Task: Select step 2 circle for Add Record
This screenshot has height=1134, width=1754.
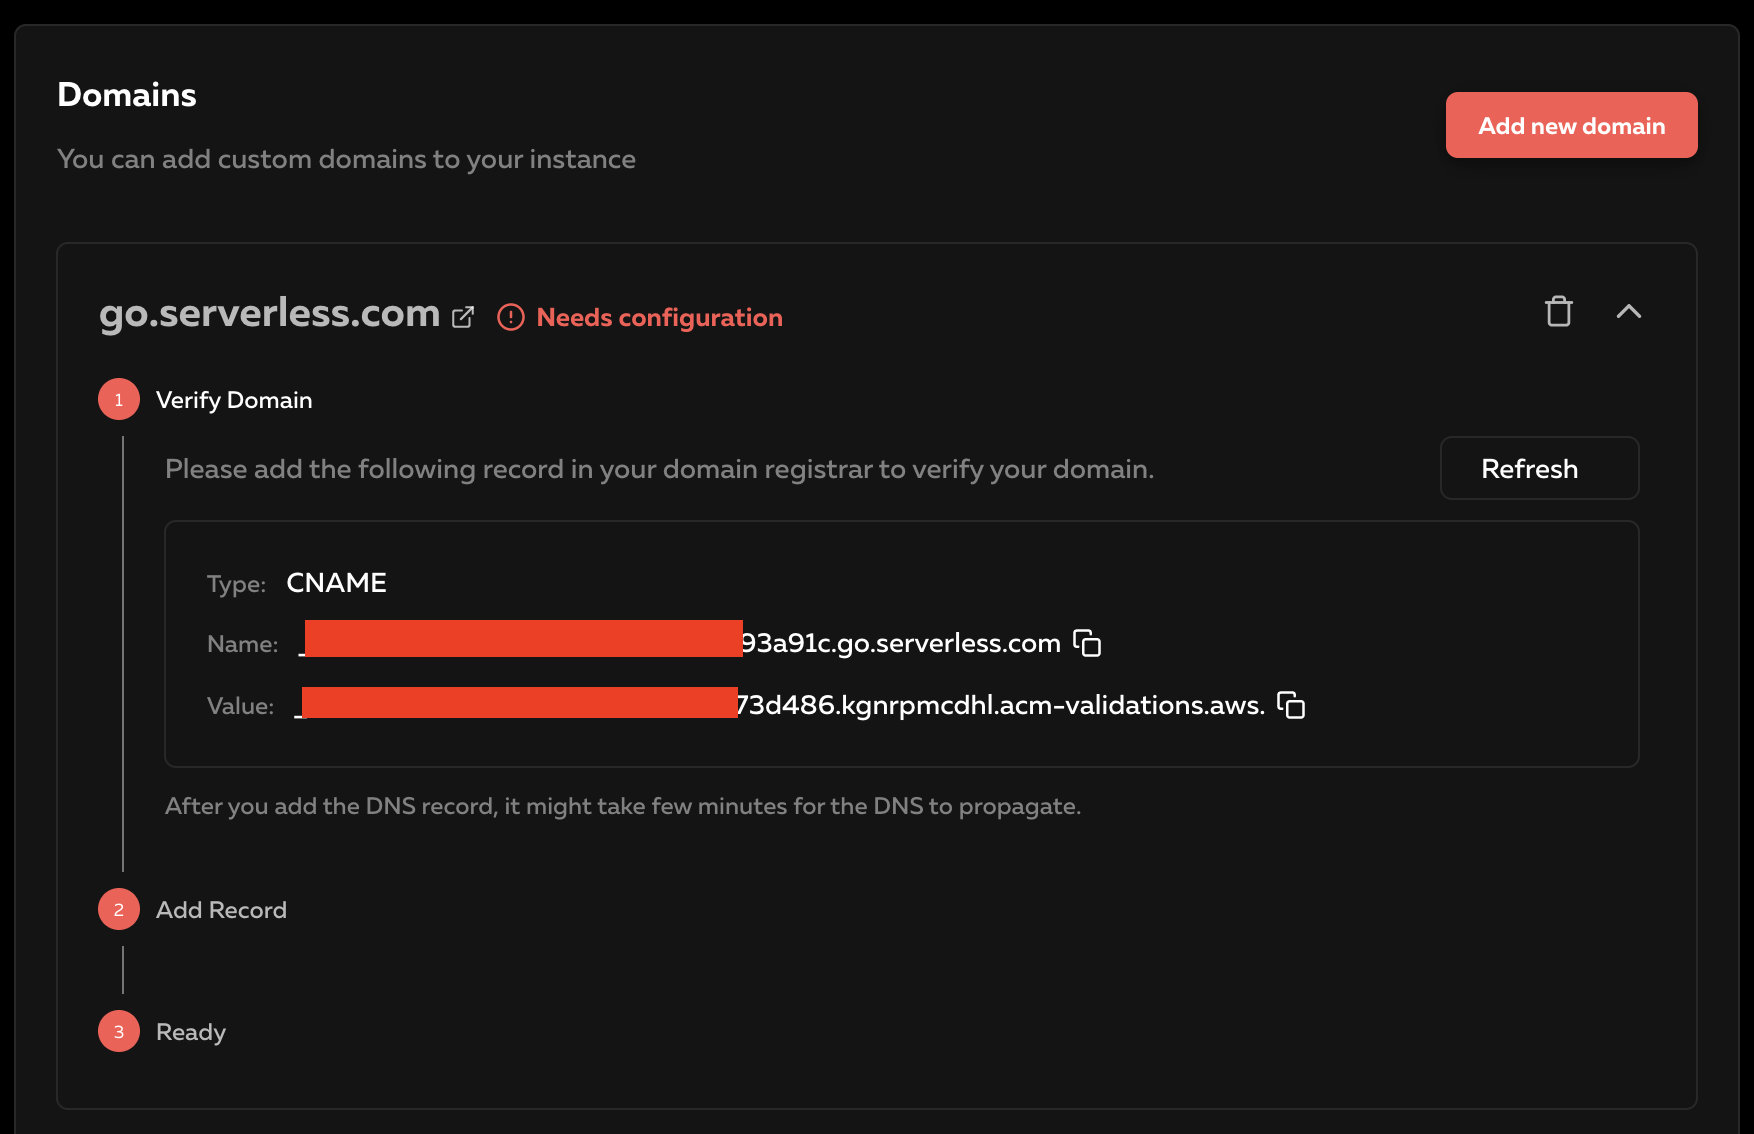Action: (x=118, y=909)
